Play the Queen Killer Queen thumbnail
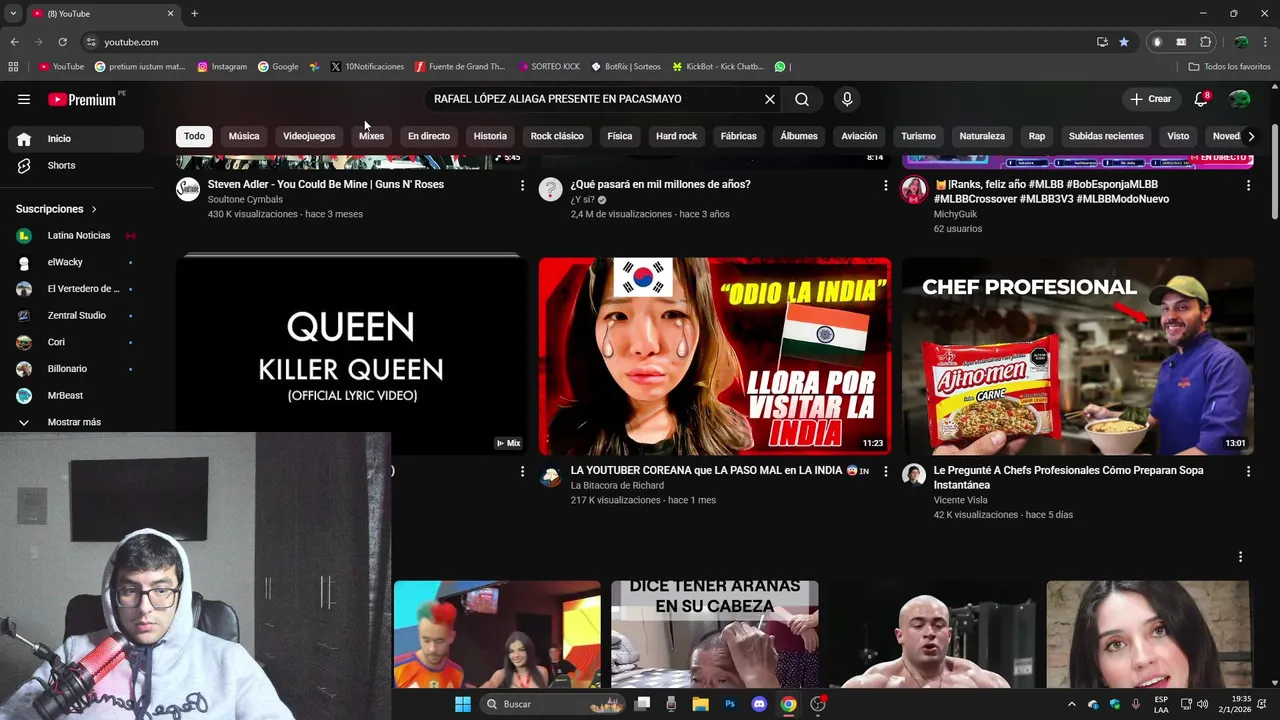Image resolution: width=1280 pixels, height=720 pixels. coord(351,355)
